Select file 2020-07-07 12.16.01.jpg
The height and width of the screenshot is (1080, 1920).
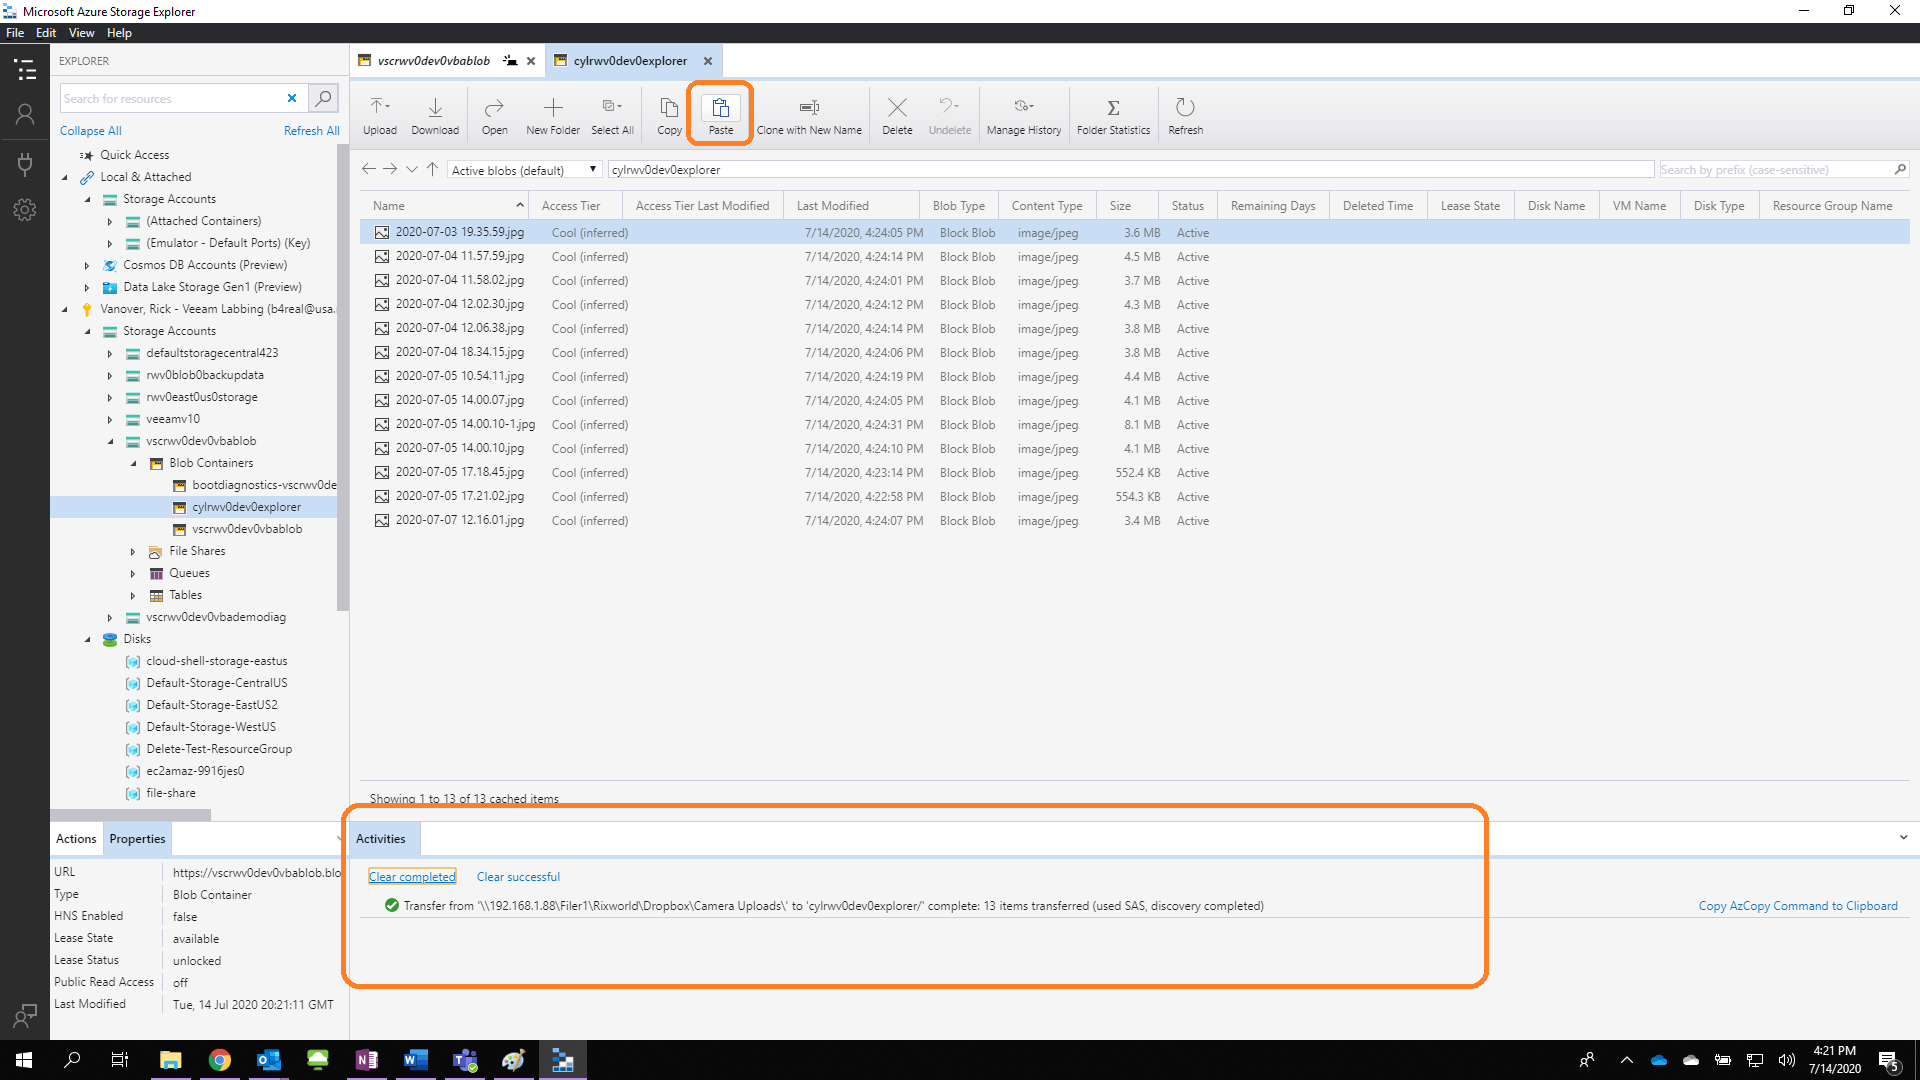460,520
